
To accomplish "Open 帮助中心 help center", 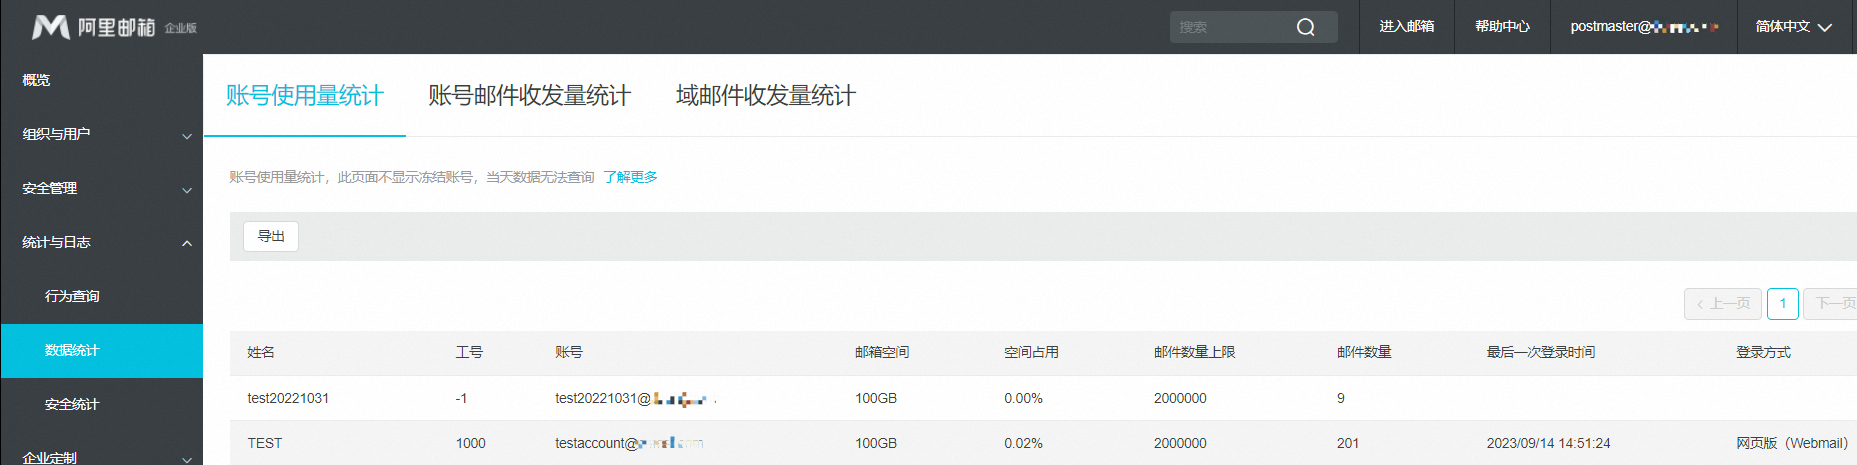I will tap(1502, 27).
